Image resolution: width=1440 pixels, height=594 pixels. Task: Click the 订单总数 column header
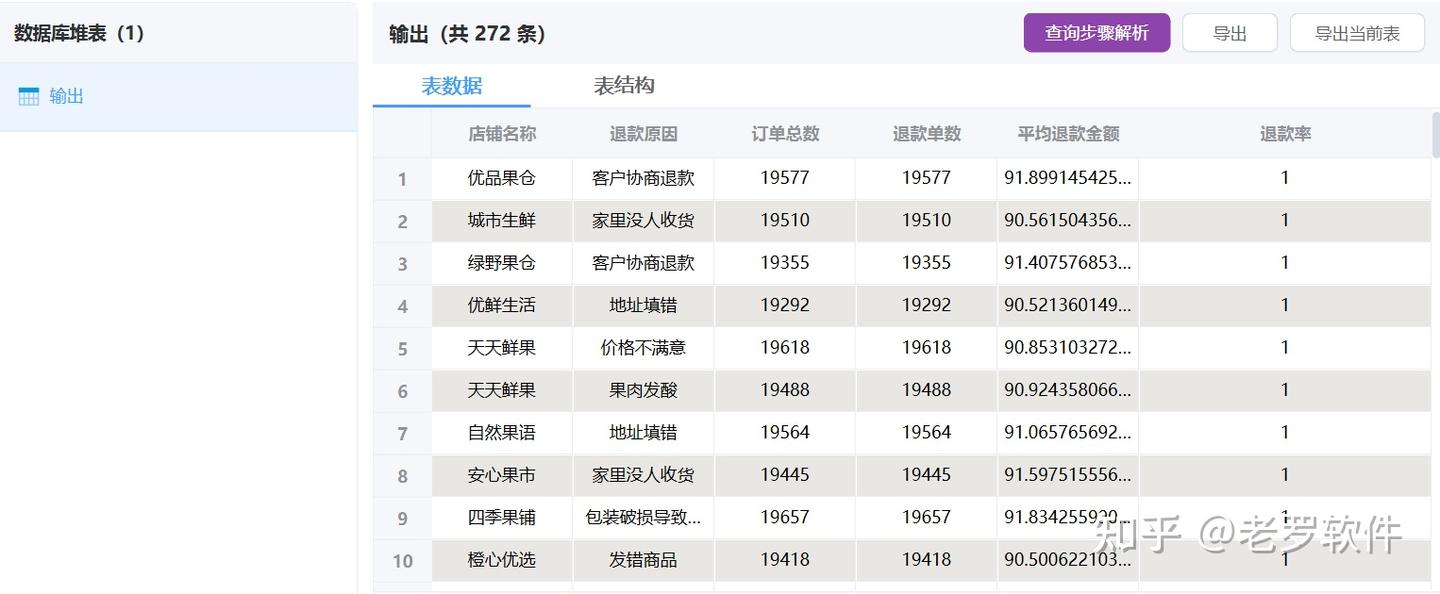click(x=785, y=134)
